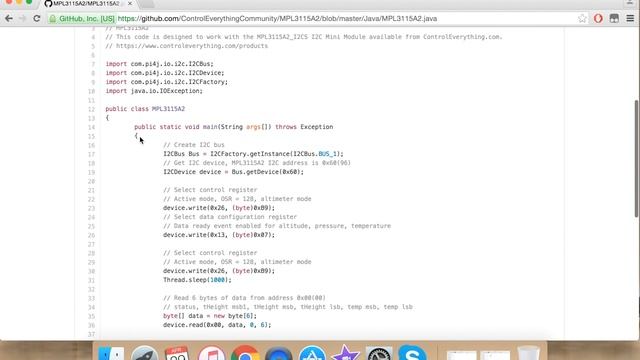Click the '// Select data configuration register' comment
640x360 pixels.
[x=230, y=217]
